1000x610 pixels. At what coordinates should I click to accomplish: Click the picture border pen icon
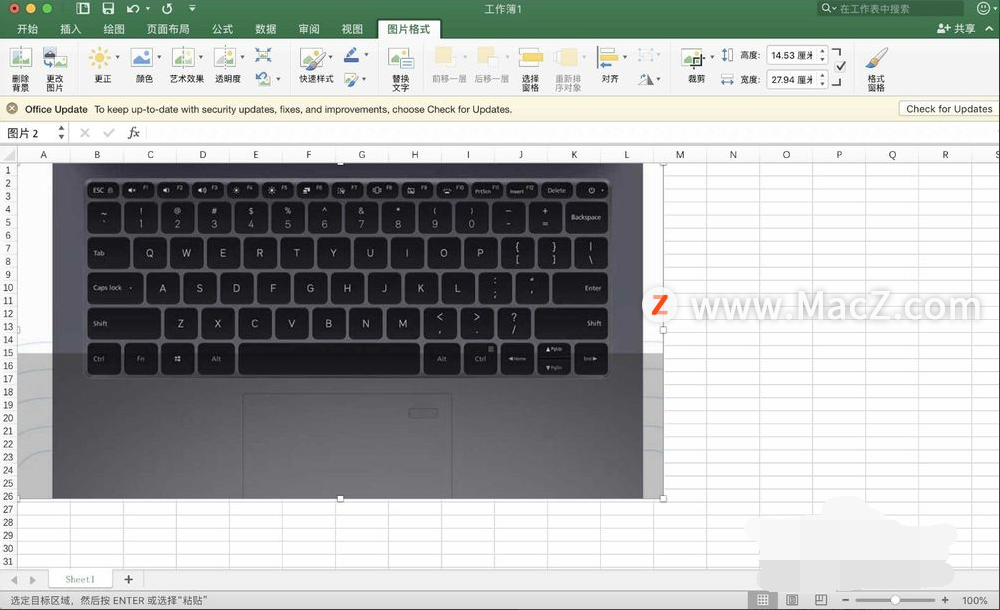[x=351, y=55]
